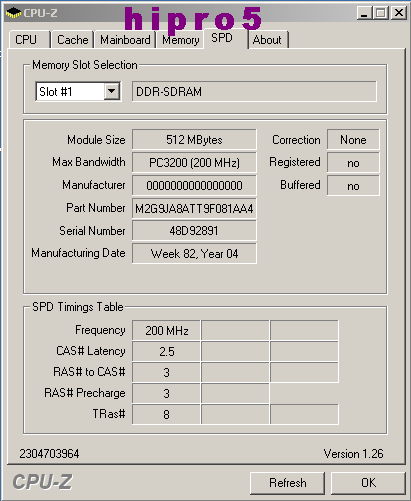Viewport: 411px width, 501px height.
Task: Click the Correction value None
Action: pos(353,139)
